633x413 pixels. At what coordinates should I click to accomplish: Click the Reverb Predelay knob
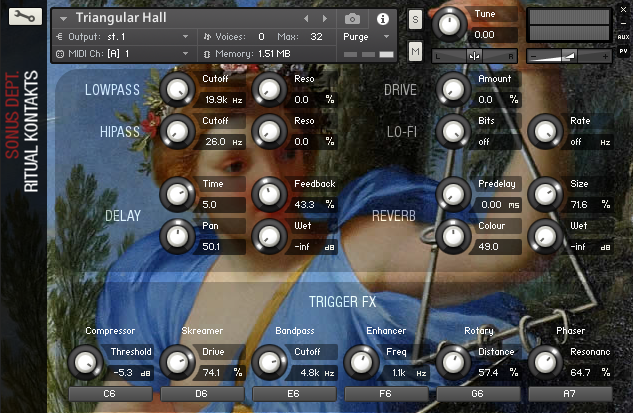point(453,195)
